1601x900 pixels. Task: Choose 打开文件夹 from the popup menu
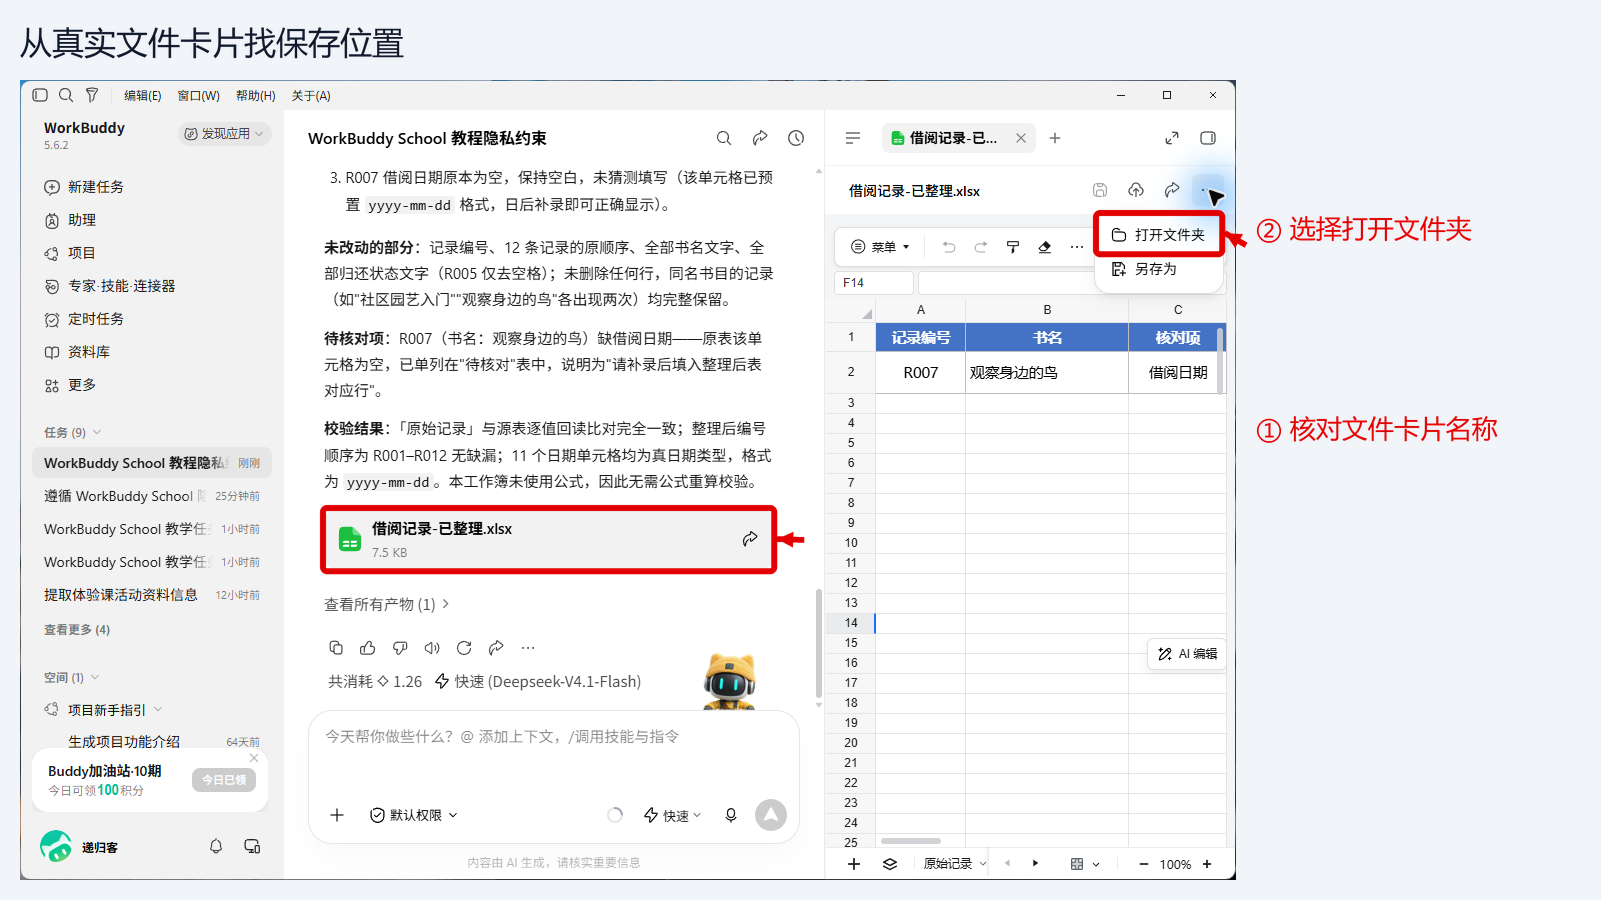[1159, 235]
